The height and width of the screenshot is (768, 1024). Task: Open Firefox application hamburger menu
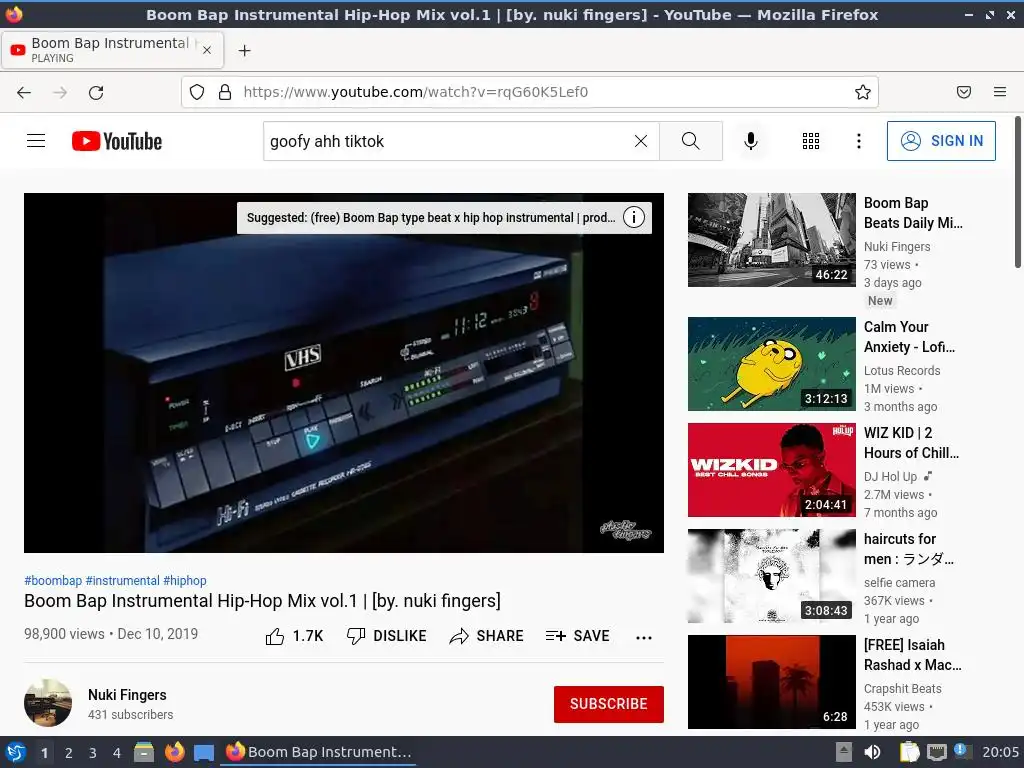click(x=999, y=92)
